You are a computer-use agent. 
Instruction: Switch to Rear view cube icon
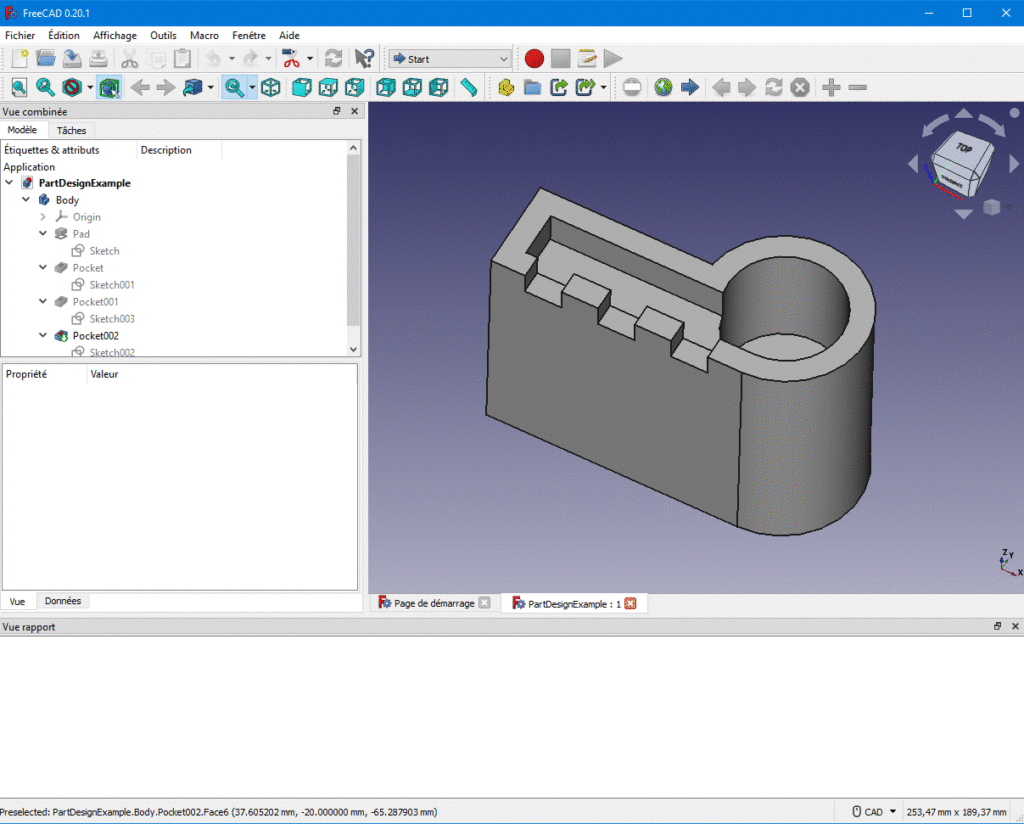pos(385,87)
